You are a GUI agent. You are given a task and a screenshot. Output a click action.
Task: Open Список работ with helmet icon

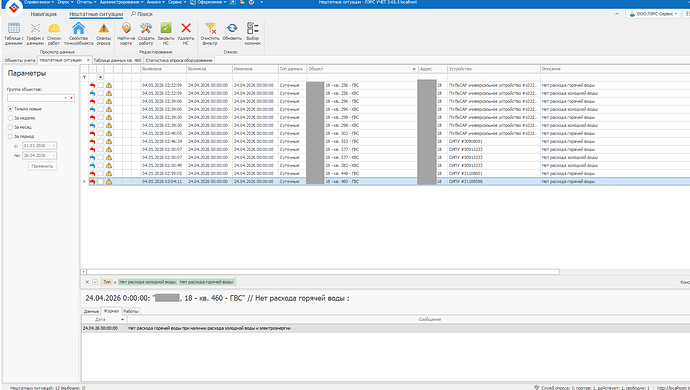click(54, 33)
